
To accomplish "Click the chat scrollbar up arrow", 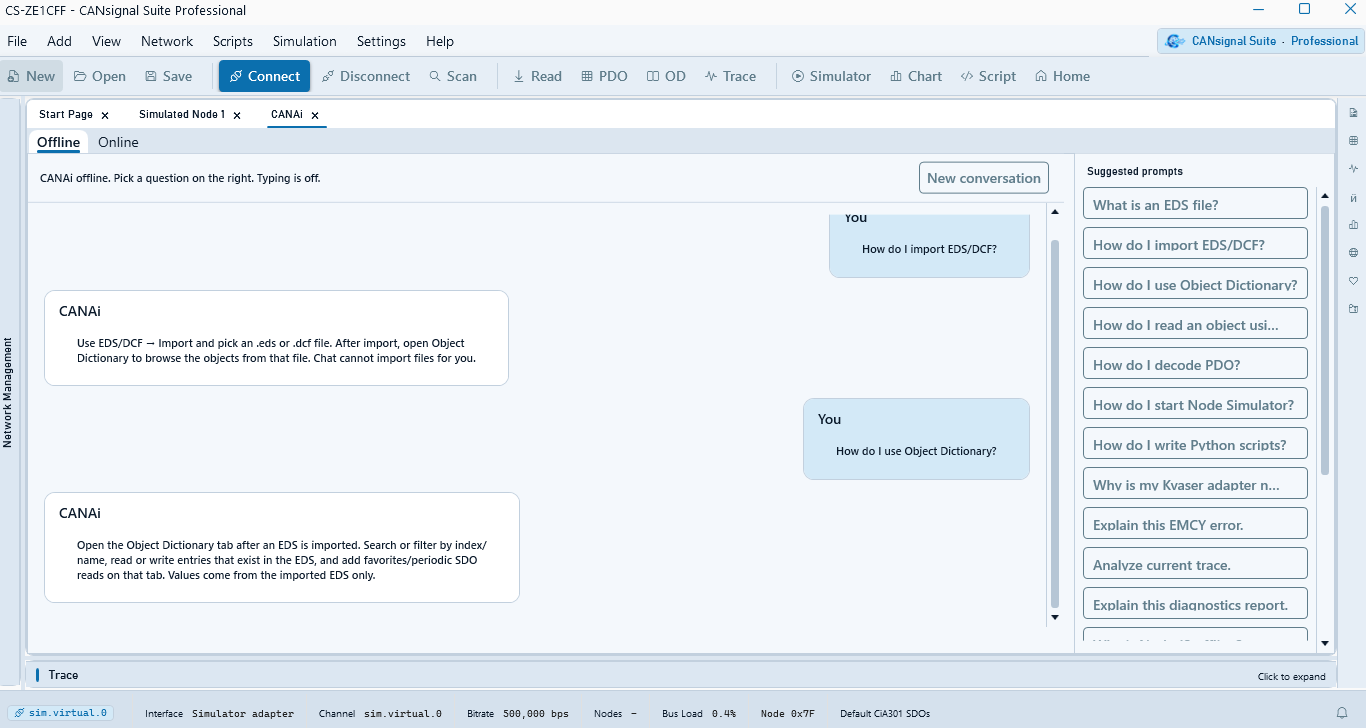I will pyautogui.click(x=1054, y=211).
